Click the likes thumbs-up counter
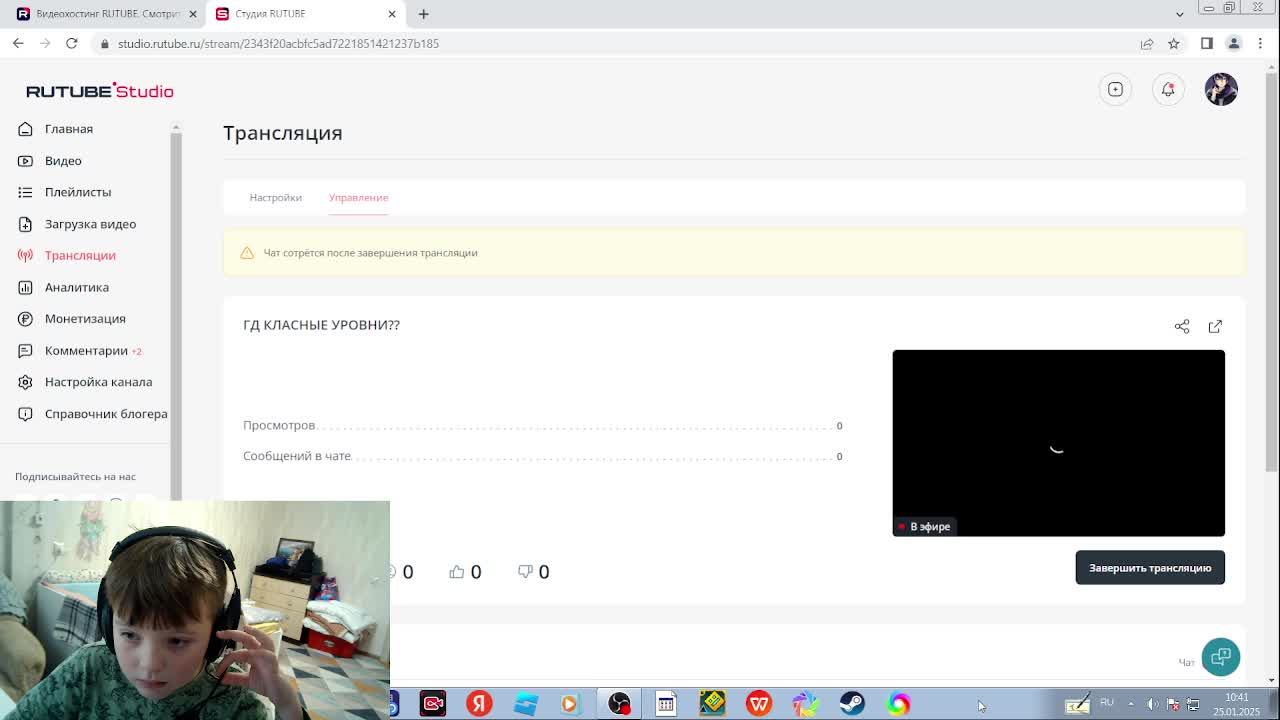Image resolution: width=1280 pixels, height=720 pixels. [465, 571]
